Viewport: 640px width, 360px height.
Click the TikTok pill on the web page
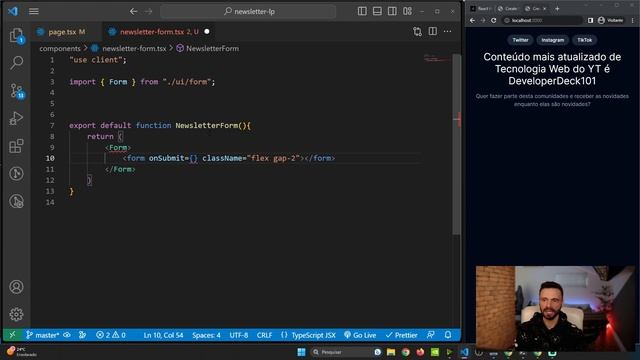click(584, 40)
